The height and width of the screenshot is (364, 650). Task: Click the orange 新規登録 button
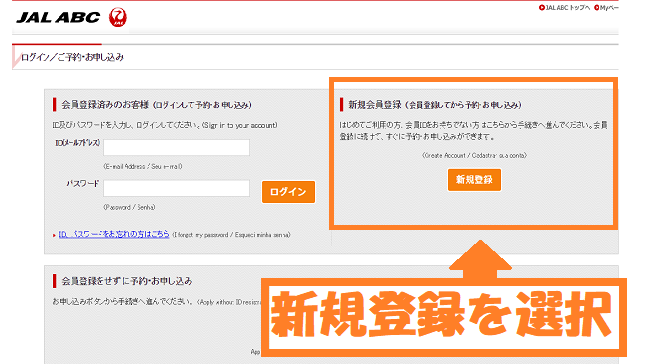click(x=474, y=180)
